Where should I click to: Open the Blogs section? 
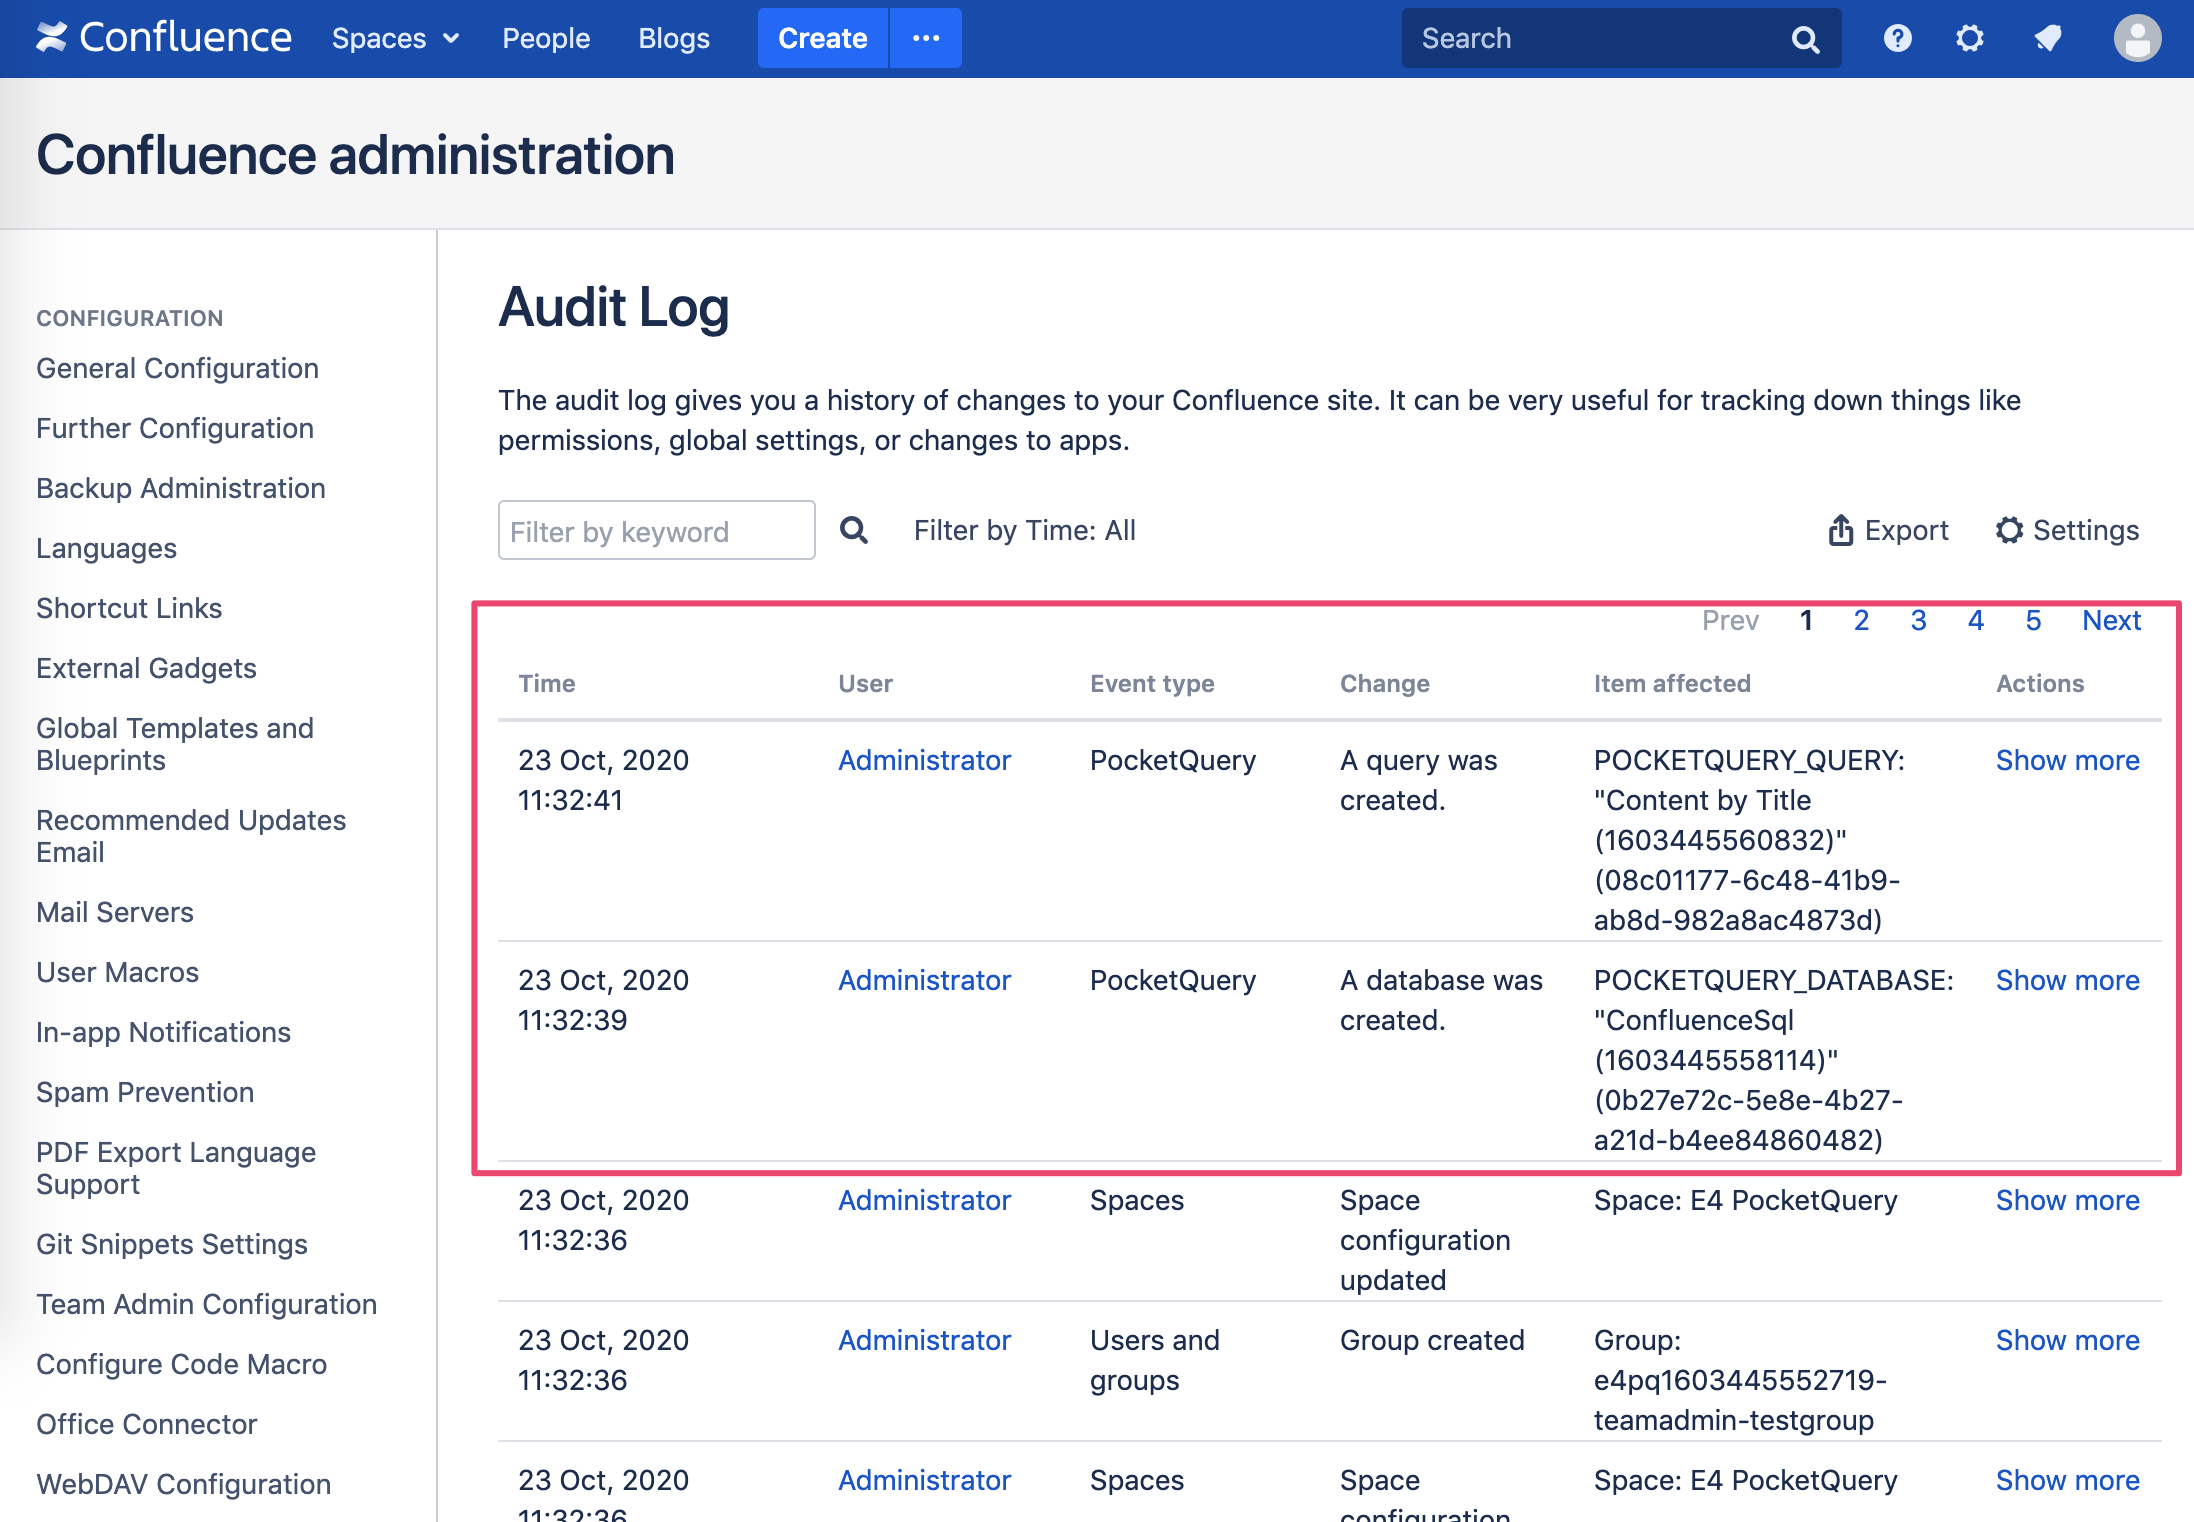674,38
